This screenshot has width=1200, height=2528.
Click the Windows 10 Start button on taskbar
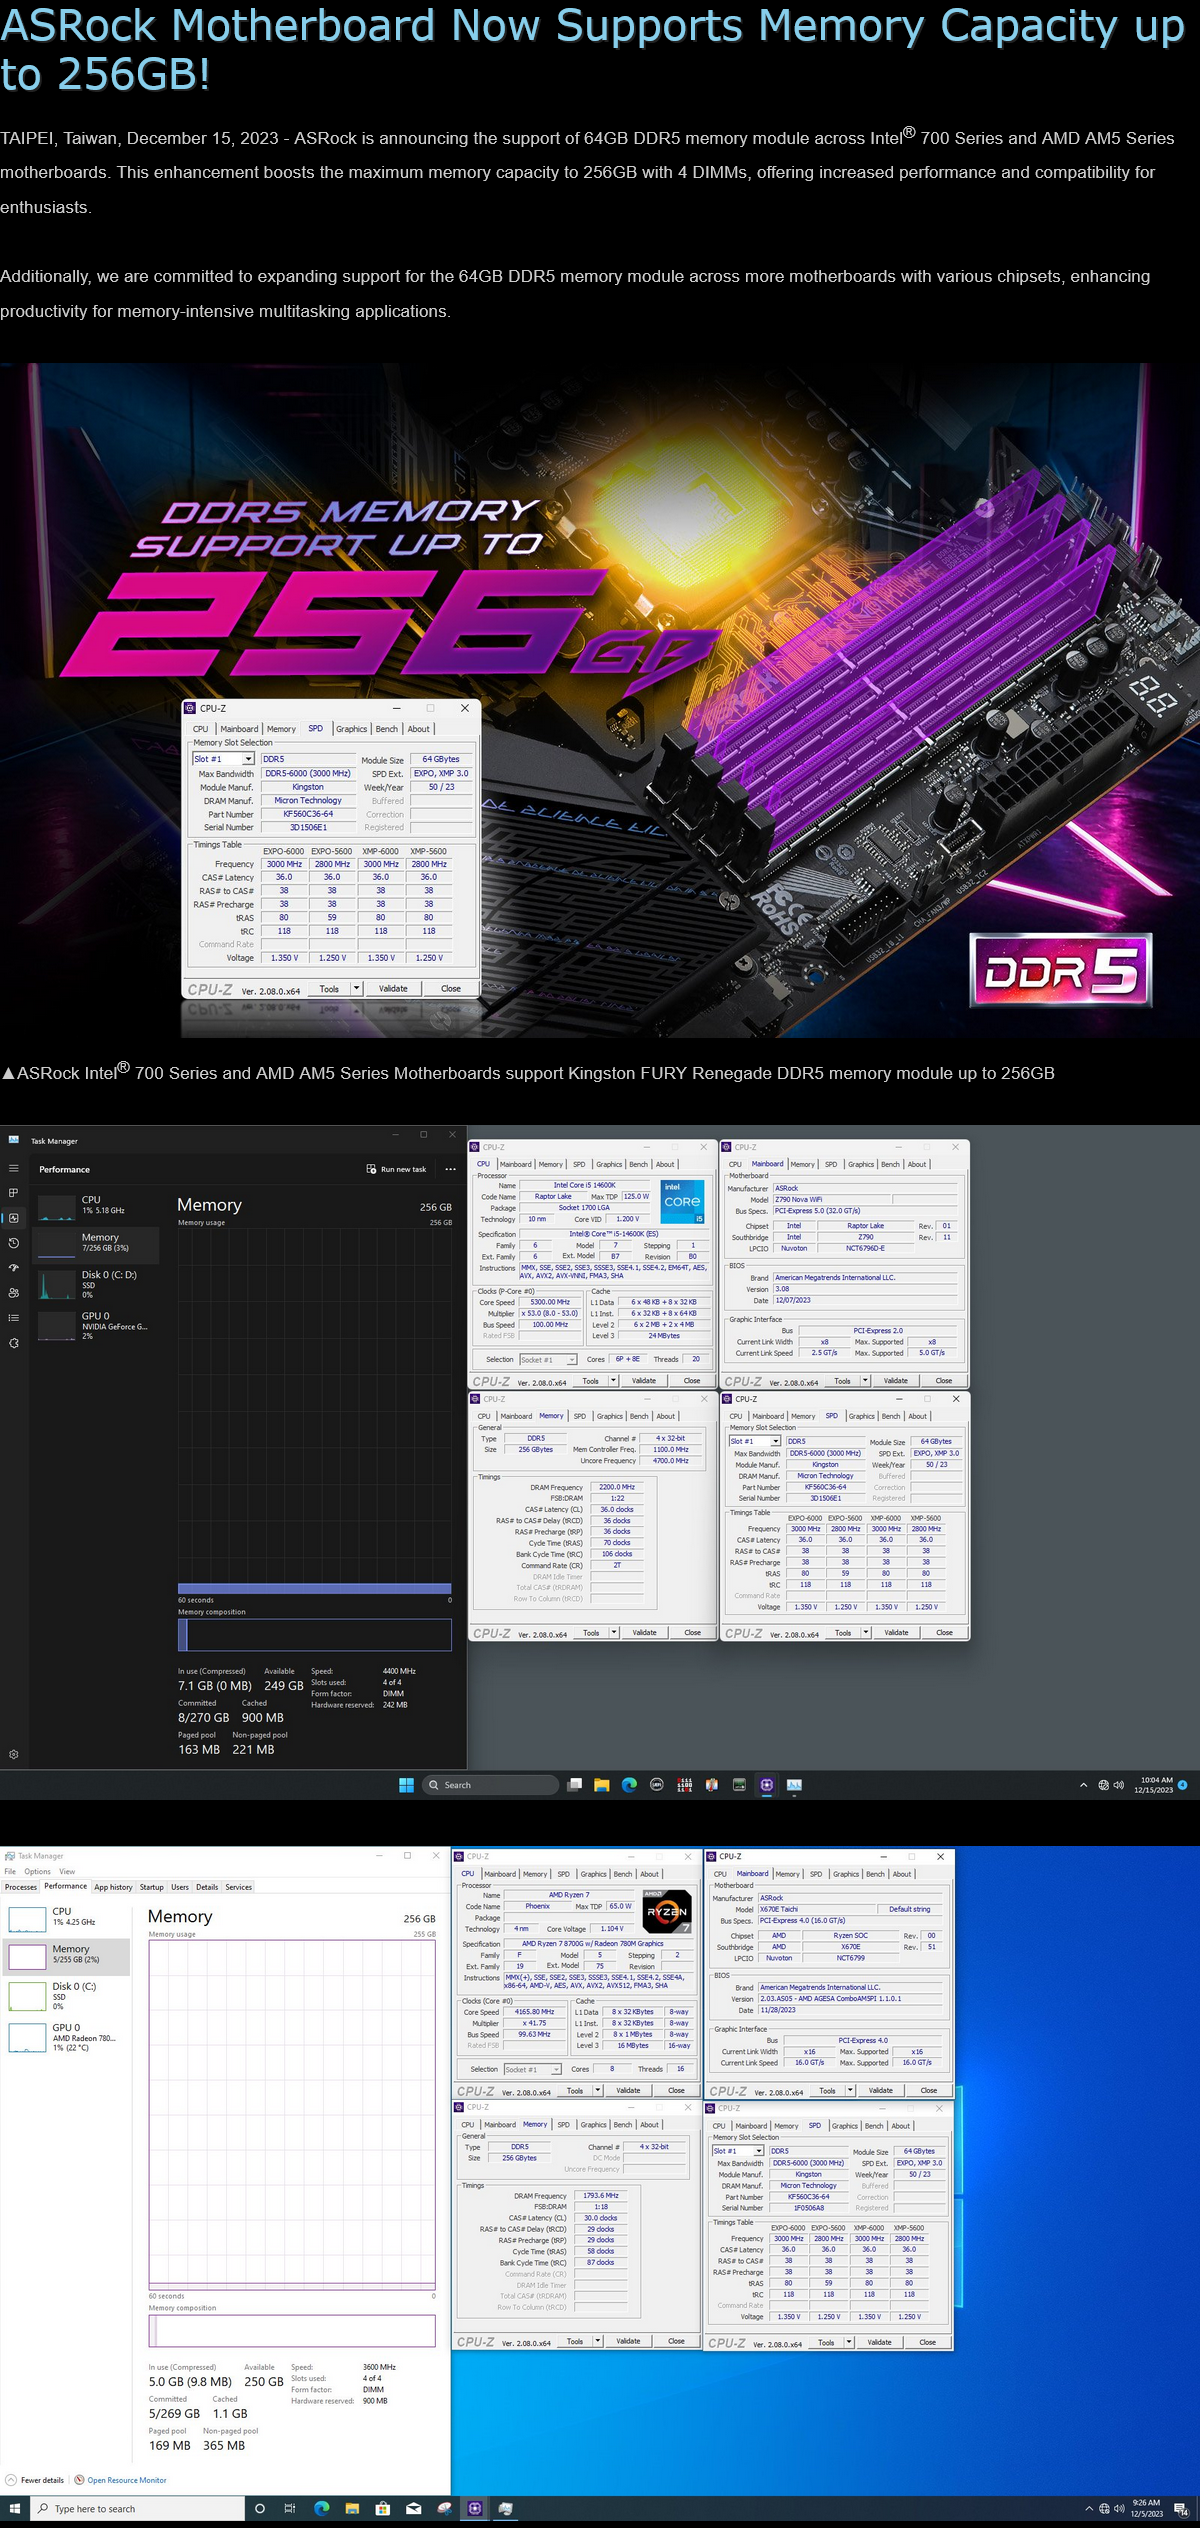(x=14, y=2508)
